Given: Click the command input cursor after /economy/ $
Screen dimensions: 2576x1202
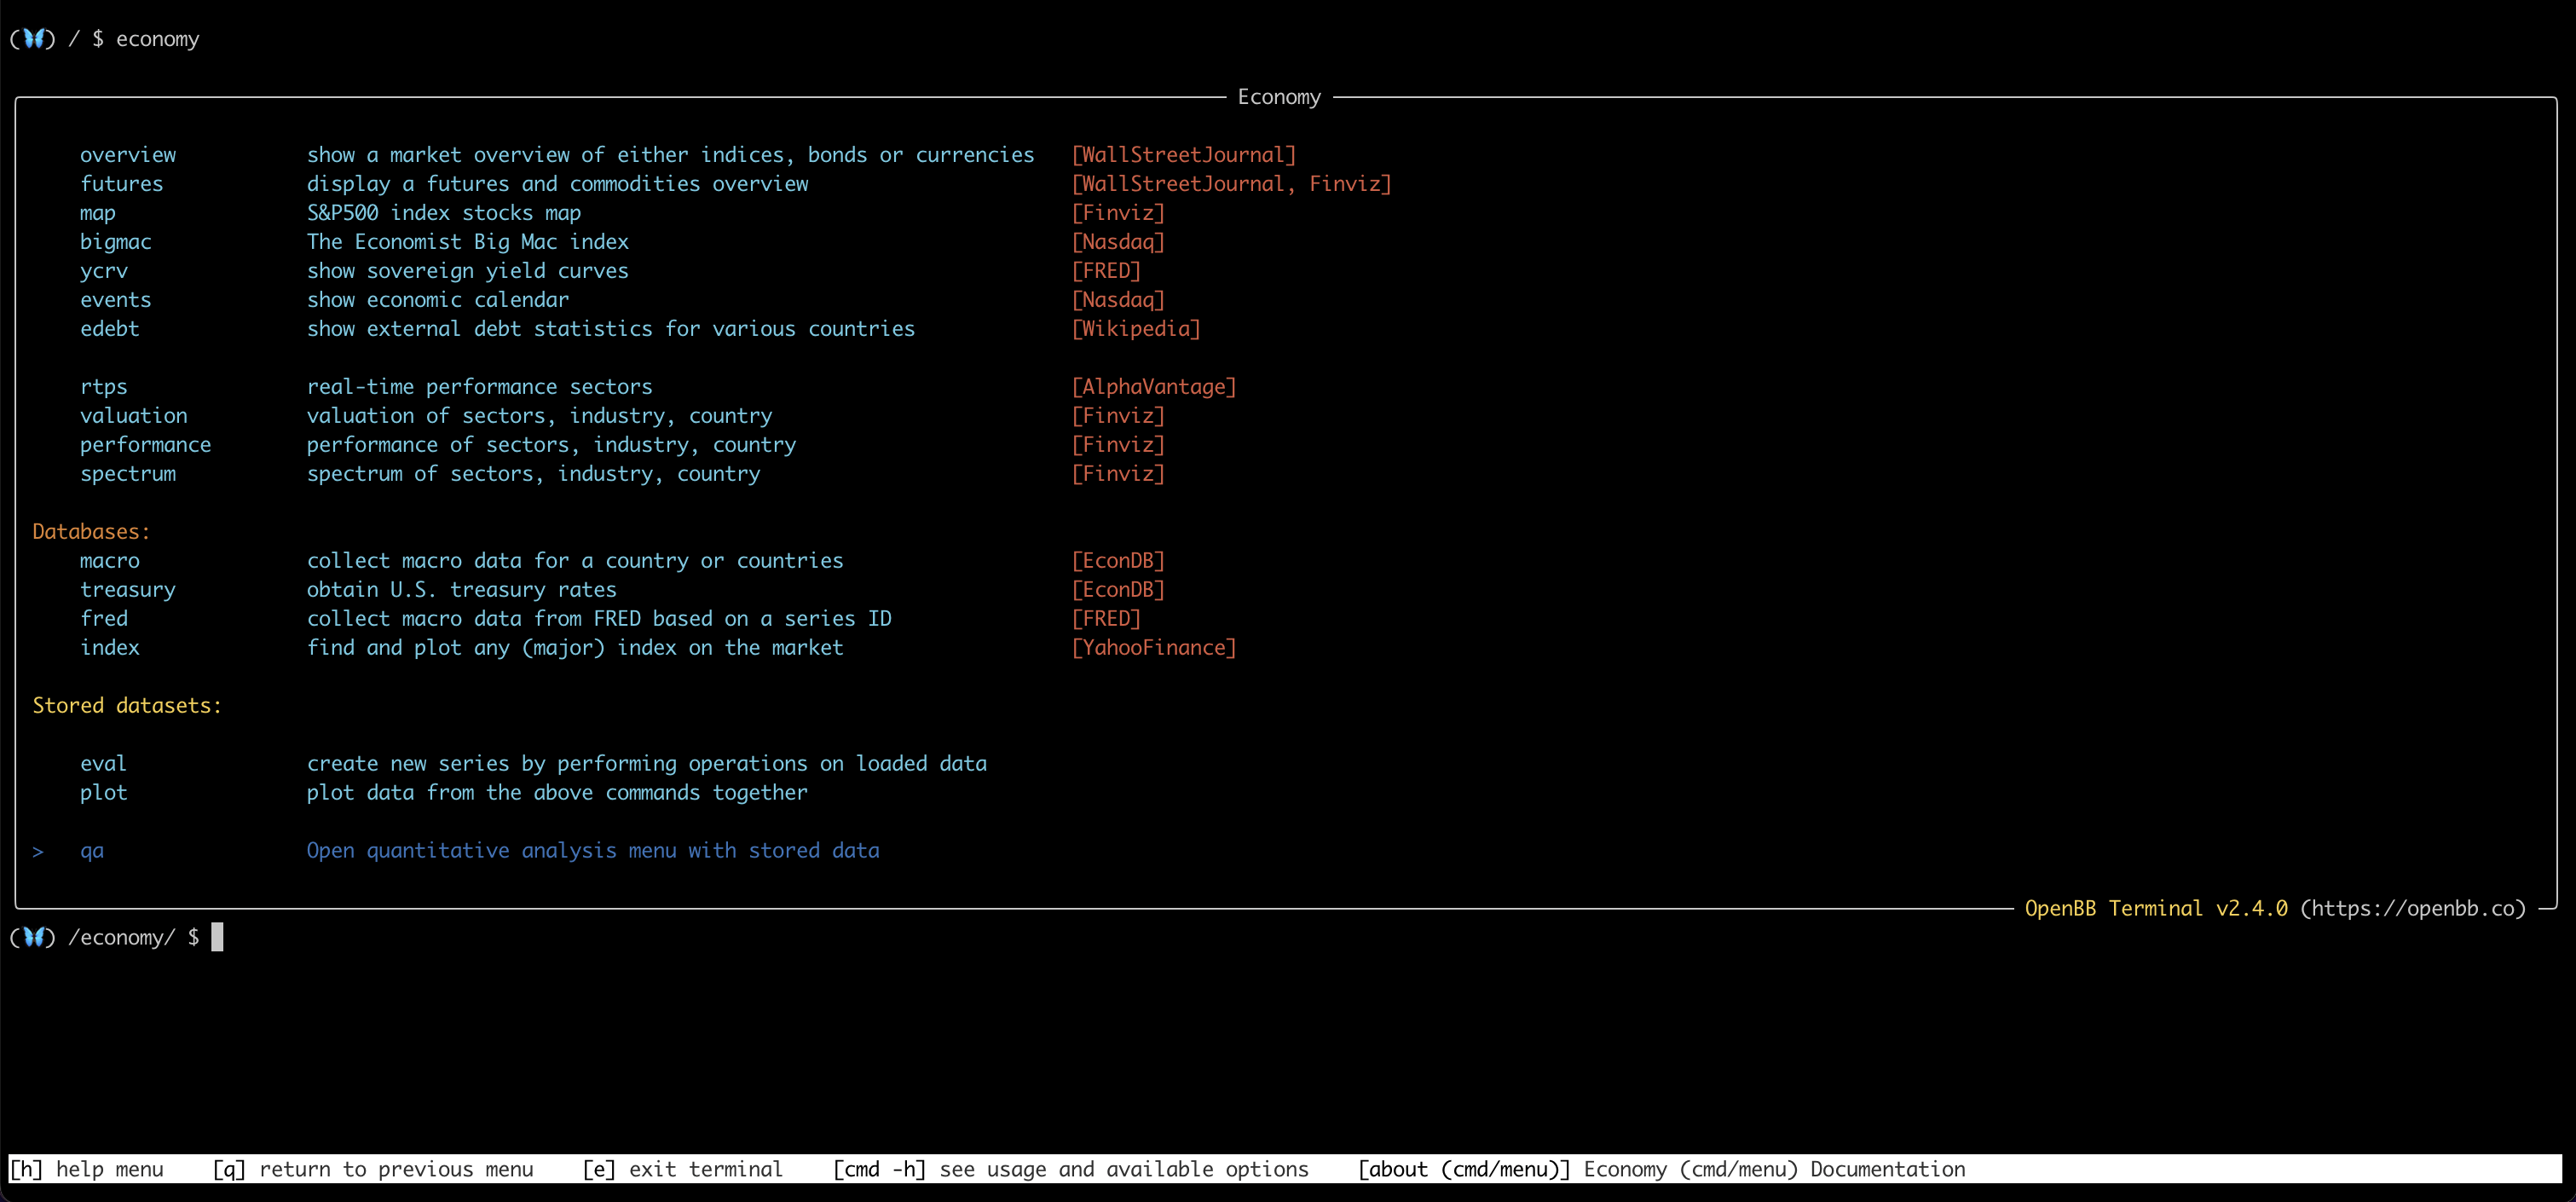Looking at the screenshot, I should coord(217,937).
